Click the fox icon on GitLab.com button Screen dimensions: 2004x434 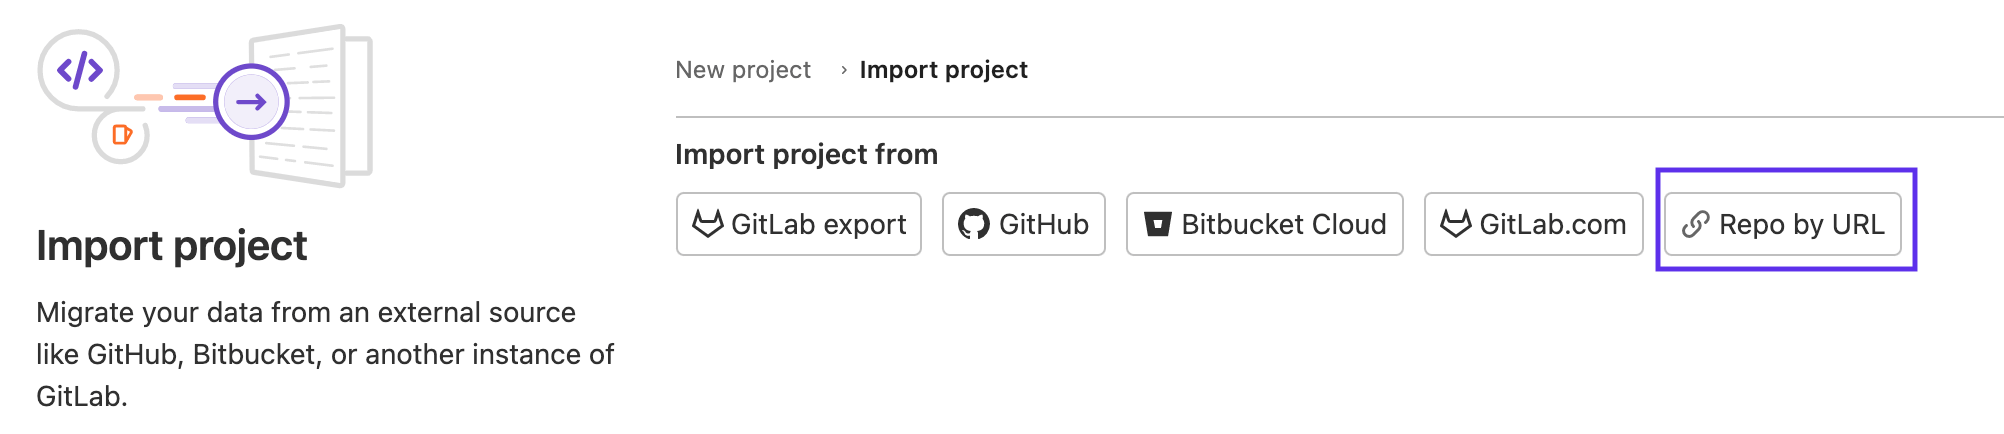coord(1455,224)
